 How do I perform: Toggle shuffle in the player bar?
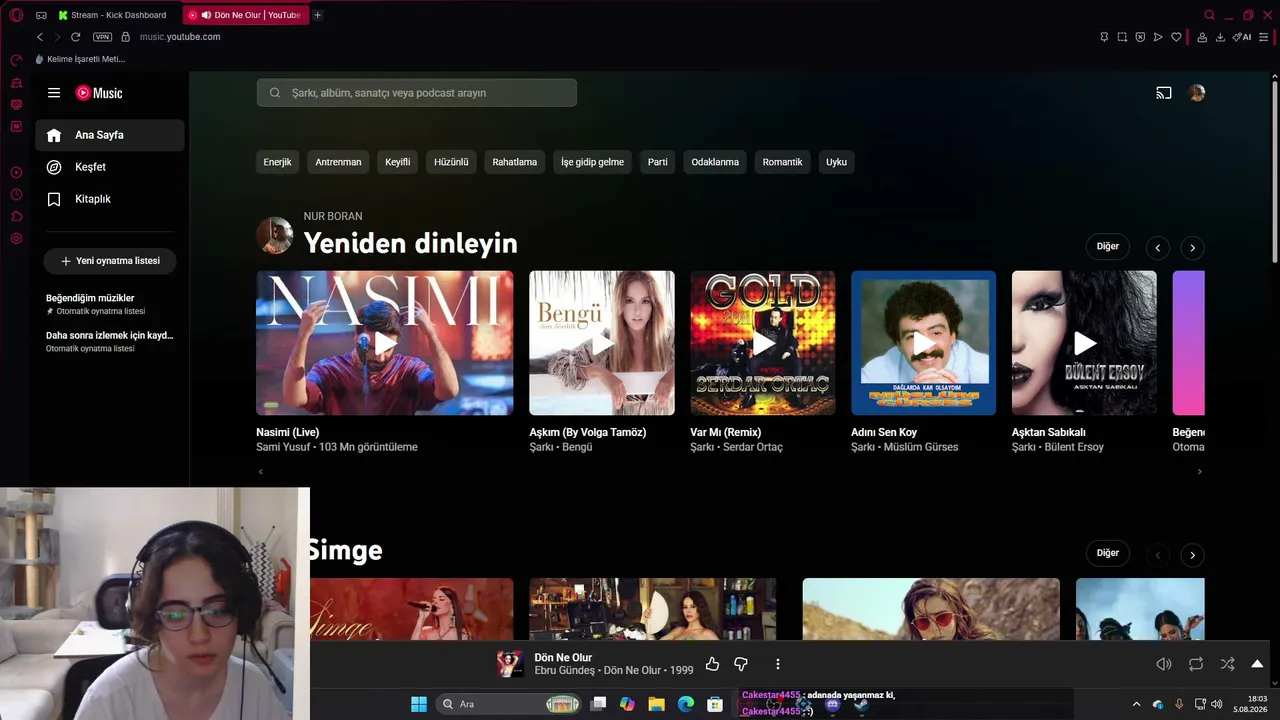(x=1228, y=664)
